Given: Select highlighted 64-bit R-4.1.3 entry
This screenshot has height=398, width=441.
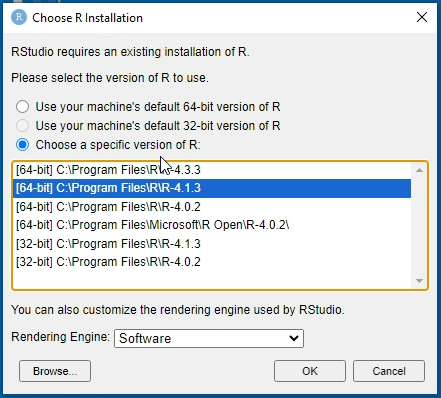Looking at the screenshot, I should [x=212, y=188].
